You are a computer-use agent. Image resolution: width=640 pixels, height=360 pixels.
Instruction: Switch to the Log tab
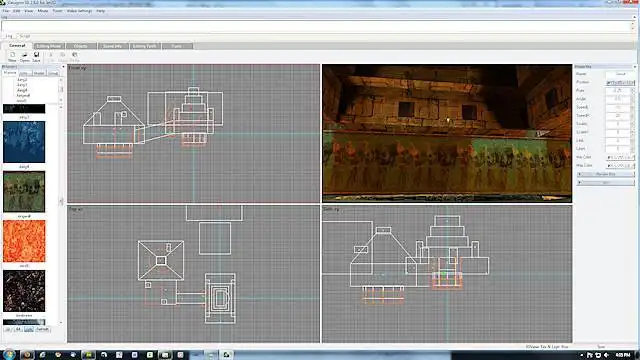coord(9,36)
